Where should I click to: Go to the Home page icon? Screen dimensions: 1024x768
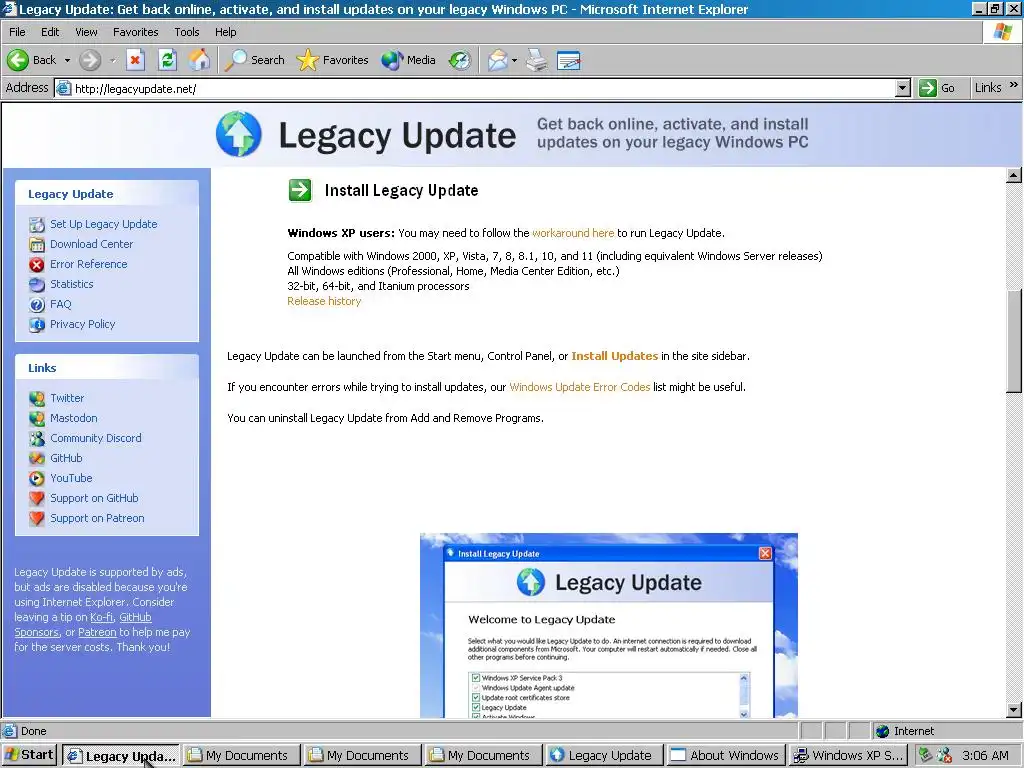click(200, 60)
